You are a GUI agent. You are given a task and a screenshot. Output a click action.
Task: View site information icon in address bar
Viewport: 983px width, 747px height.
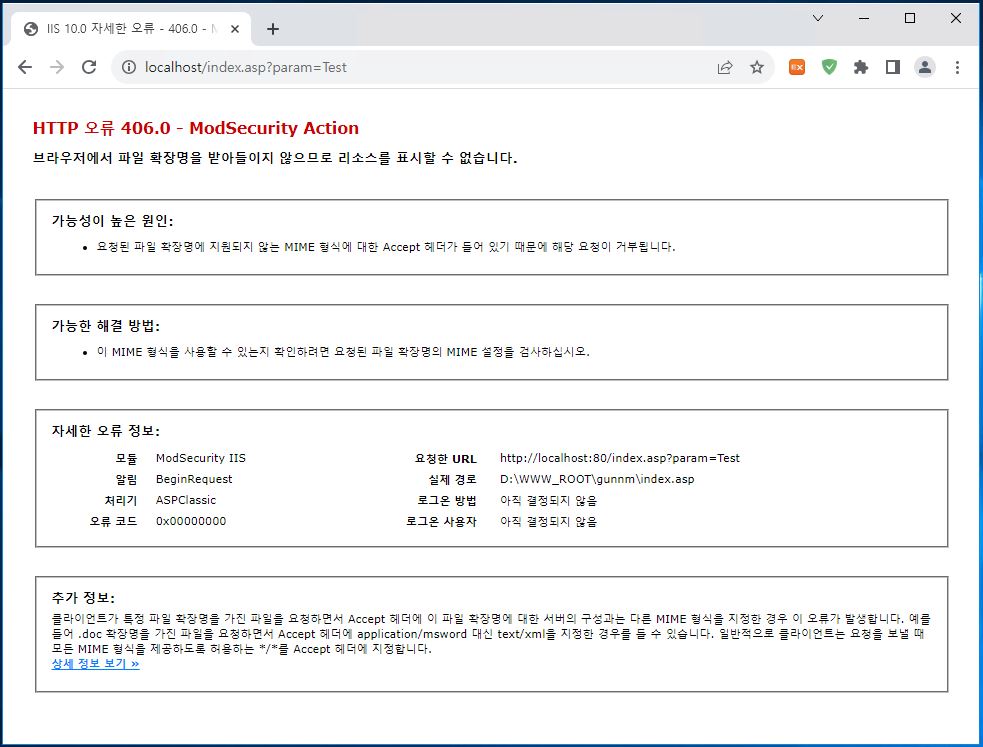click(x=129, y=67)
